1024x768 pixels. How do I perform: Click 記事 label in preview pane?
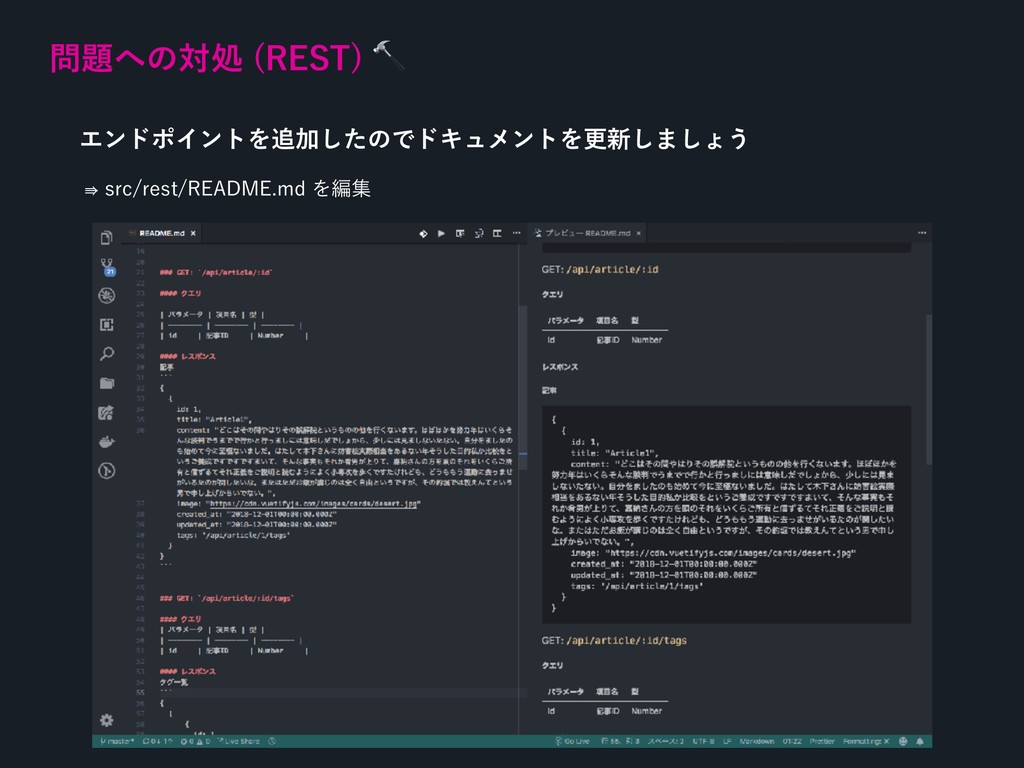pos(549,390)
